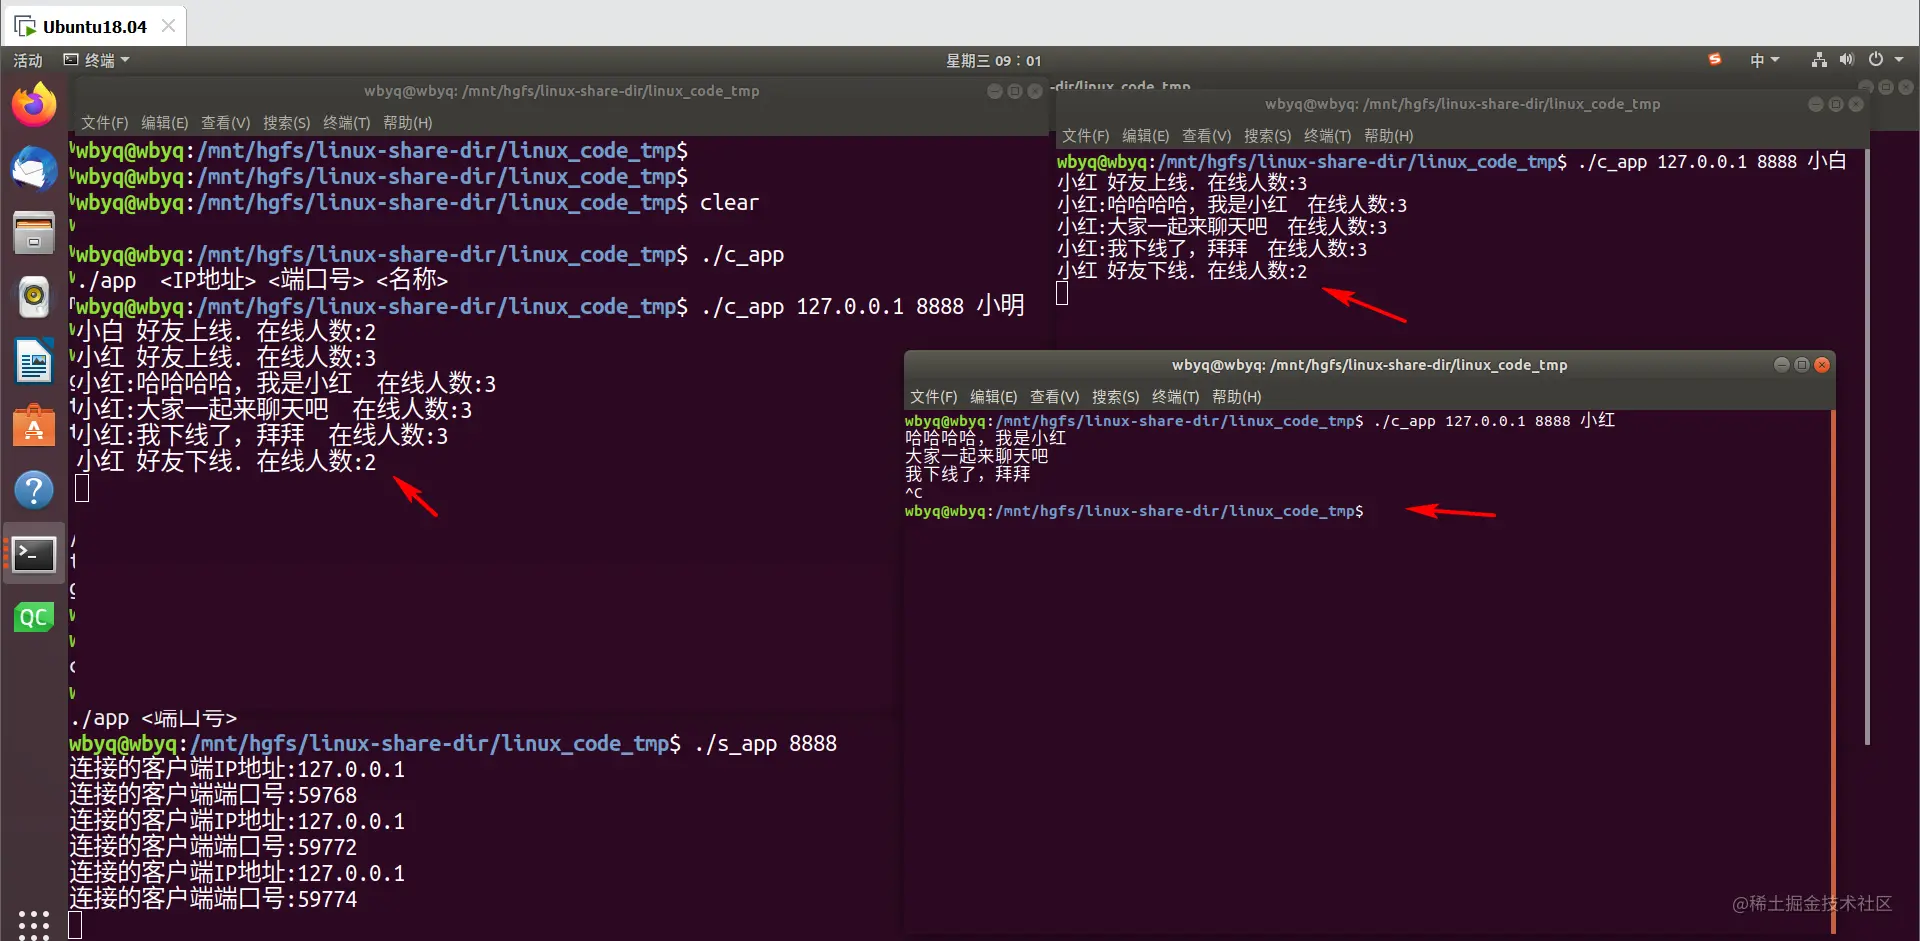Click "小白 好友上线. 在线人数:2" line
Image resolution: width=1920 pixels, height=941 pixels.
226,332
